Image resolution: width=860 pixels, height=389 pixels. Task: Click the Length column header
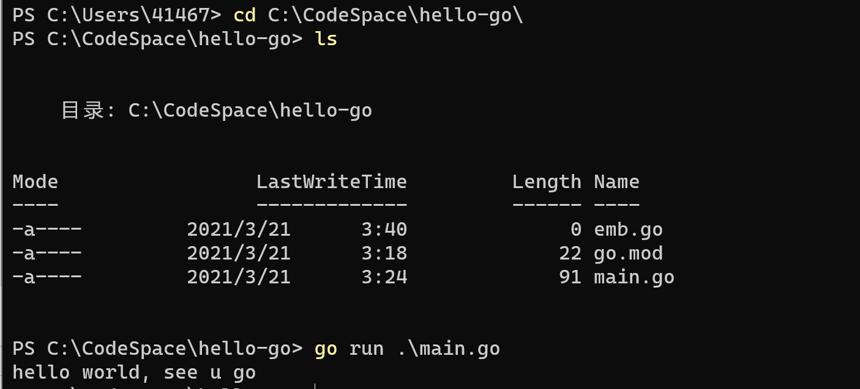(x=547, y=182)
